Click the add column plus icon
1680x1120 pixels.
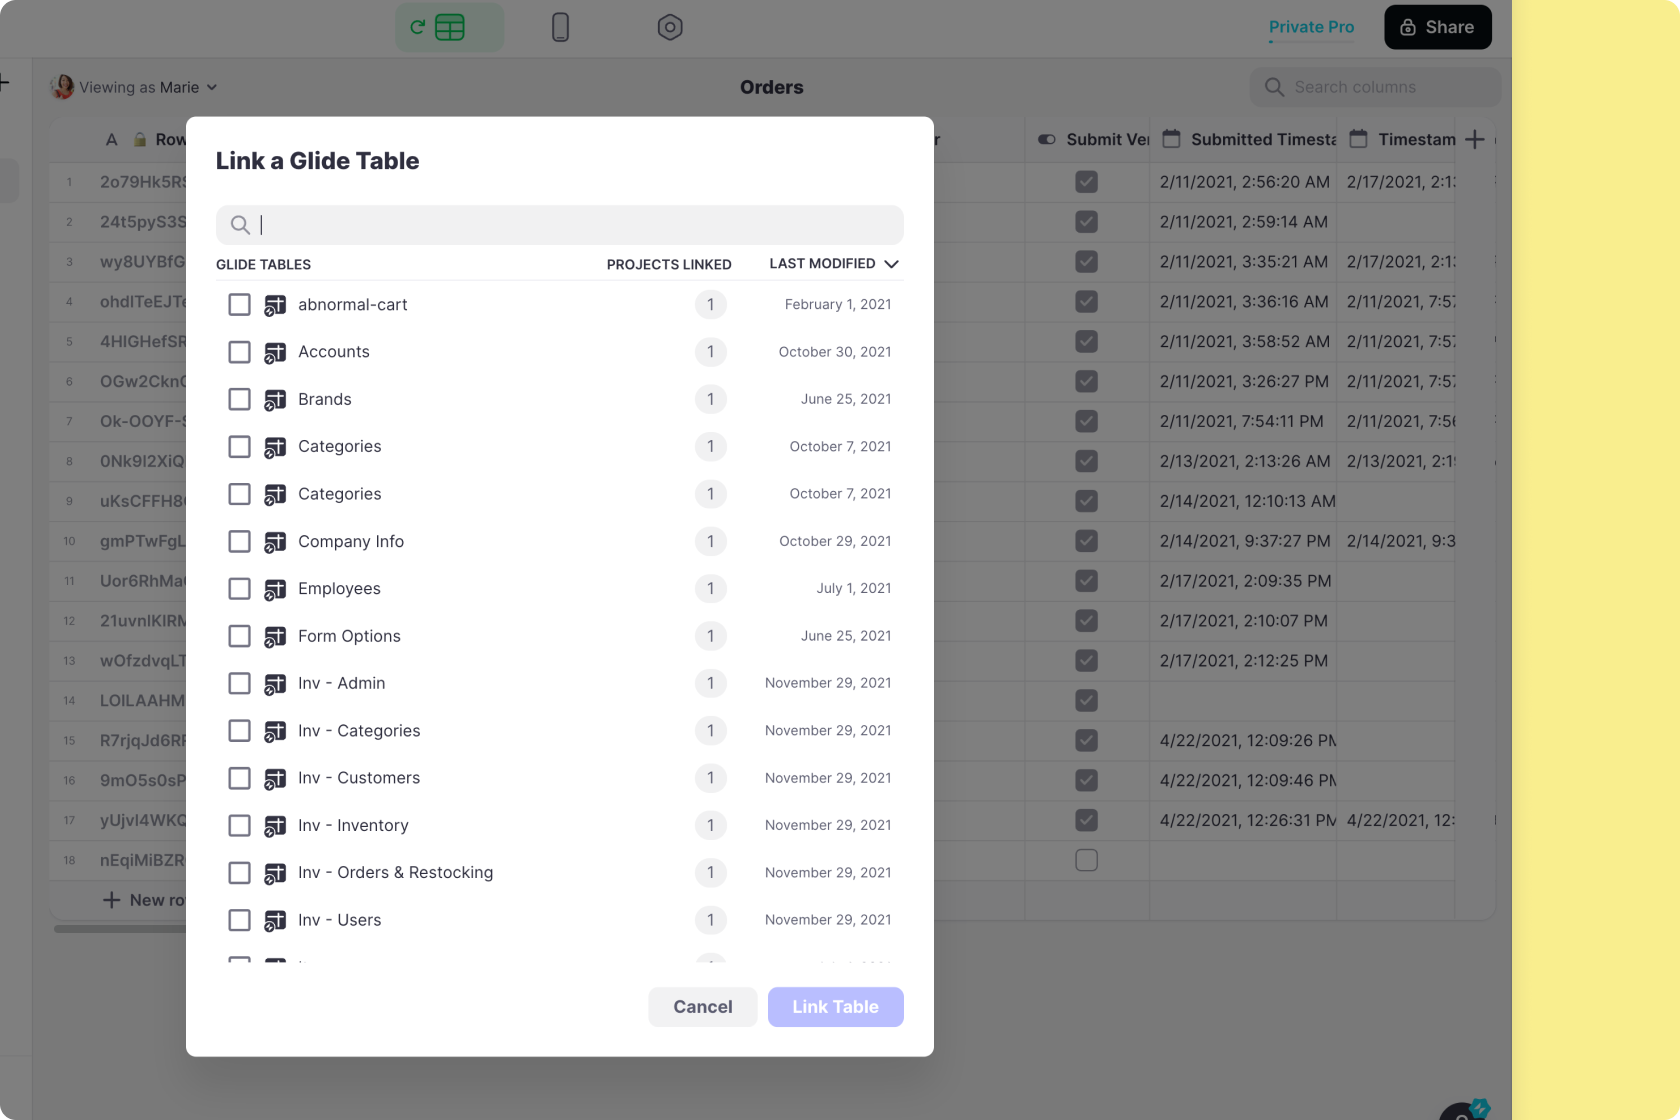[x=1474, y=140]
